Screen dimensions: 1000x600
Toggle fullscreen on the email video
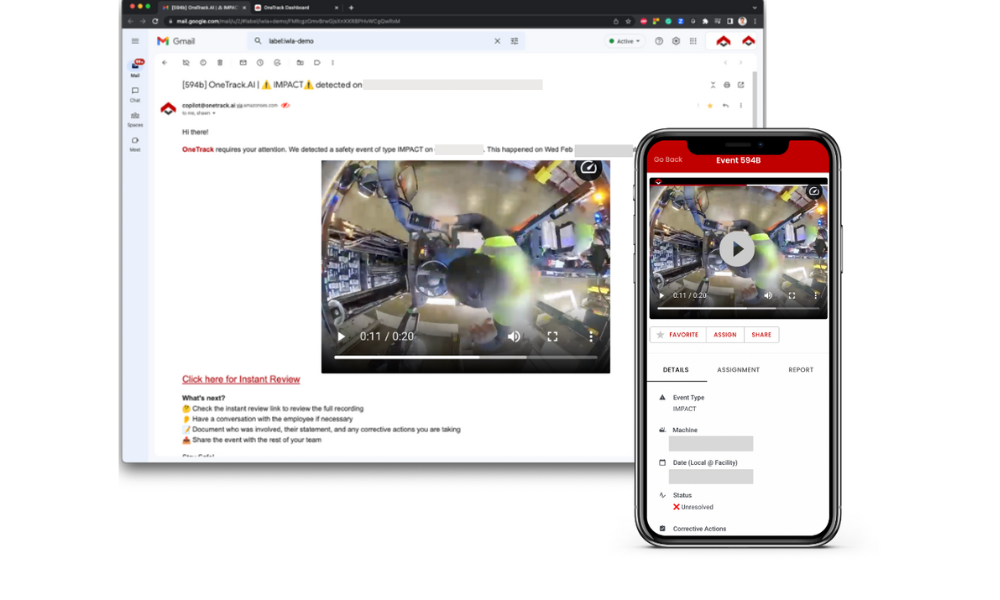pyautogui.click(x=552, y=337)
